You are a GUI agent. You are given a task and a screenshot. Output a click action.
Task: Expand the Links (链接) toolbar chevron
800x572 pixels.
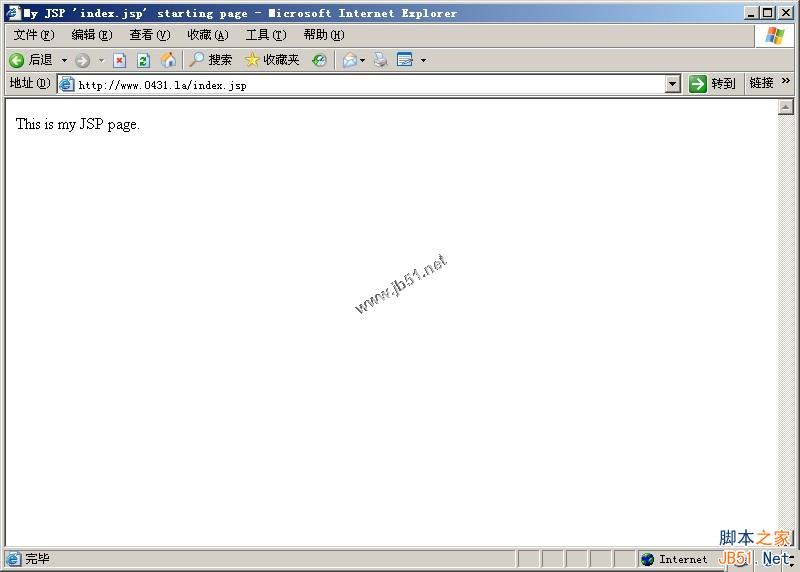coord(786,83)
